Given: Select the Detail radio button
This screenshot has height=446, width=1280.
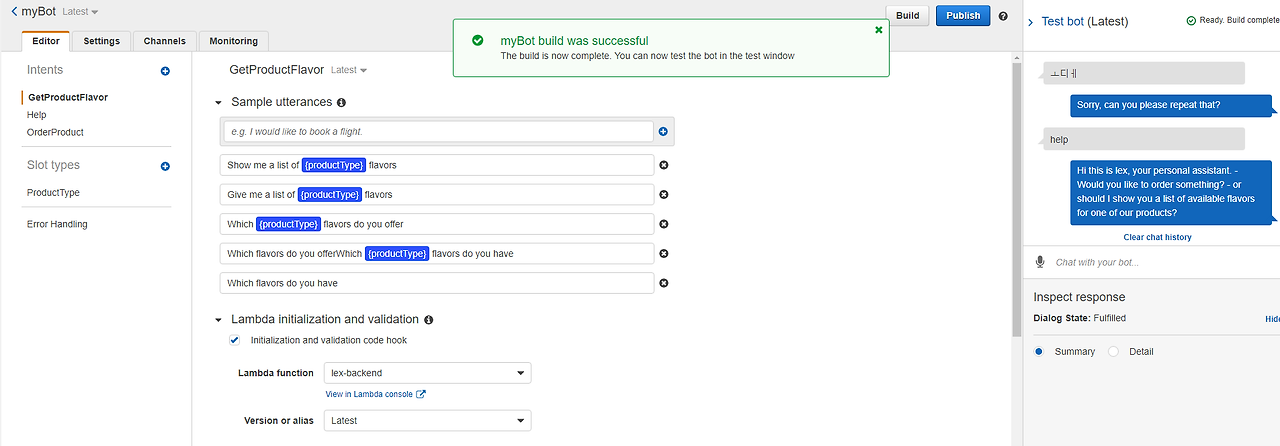Looking at the screenshot, I should pos(1113,352).
